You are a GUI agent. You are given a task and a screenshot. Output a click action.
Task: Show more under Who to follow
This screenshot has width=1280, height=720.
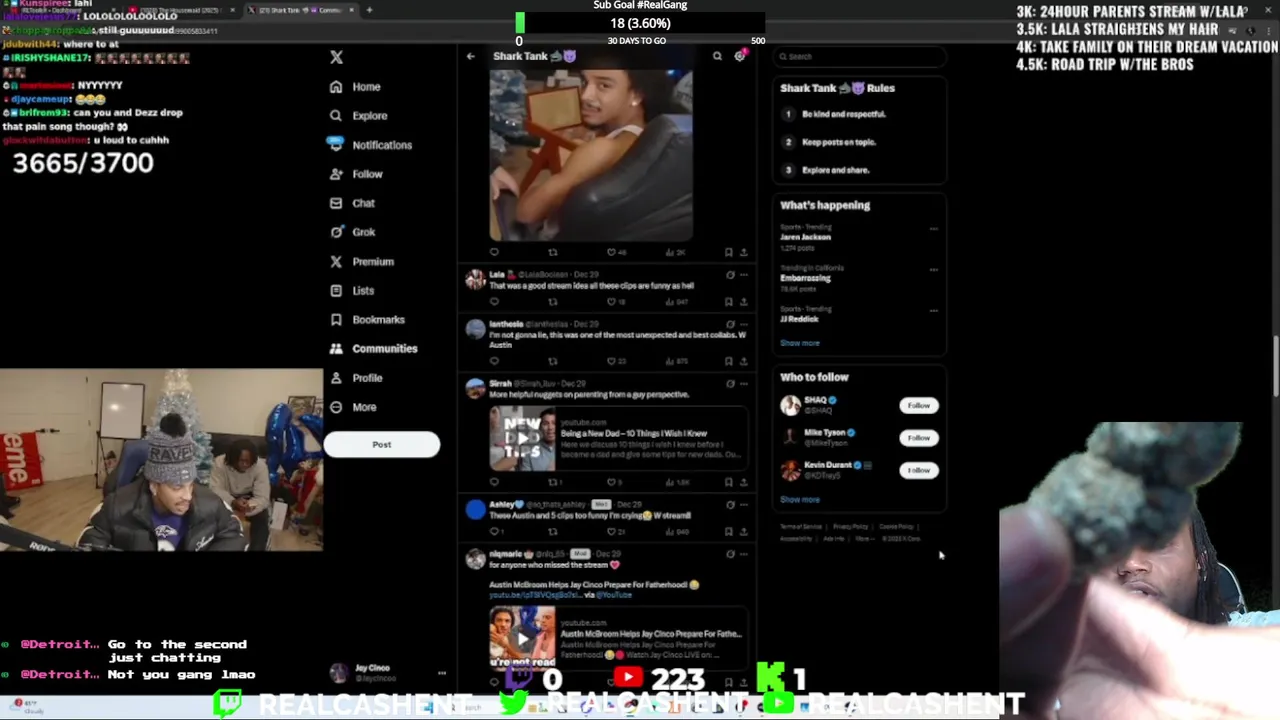(800, 500)
